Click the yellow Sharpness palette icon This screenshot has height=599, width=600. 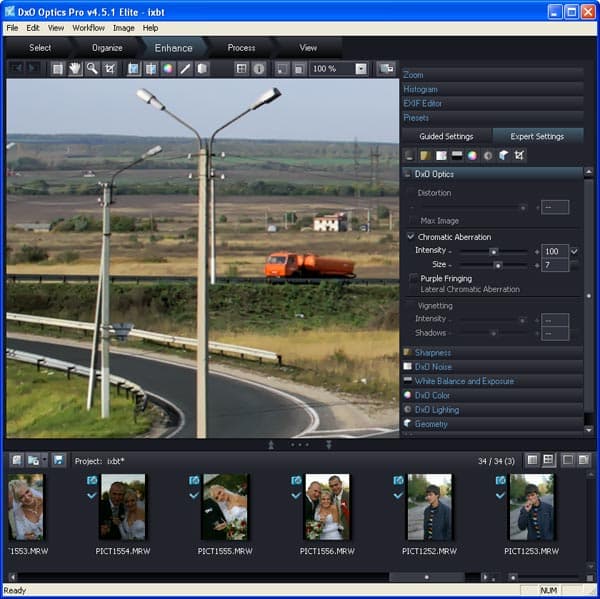coord(425,155)
